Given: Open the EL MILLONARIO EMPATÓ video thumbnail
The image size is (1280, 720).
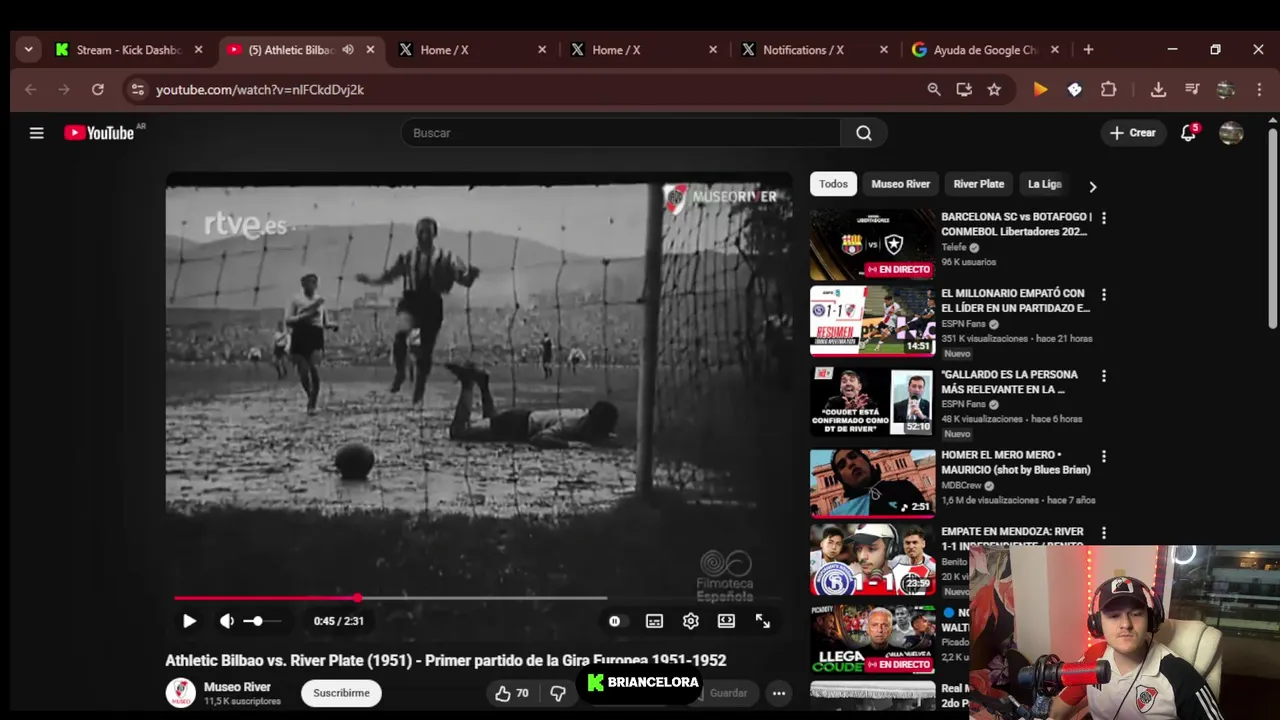Looking at the screenshot, I should pyautogui.click(x=873, y=321).
